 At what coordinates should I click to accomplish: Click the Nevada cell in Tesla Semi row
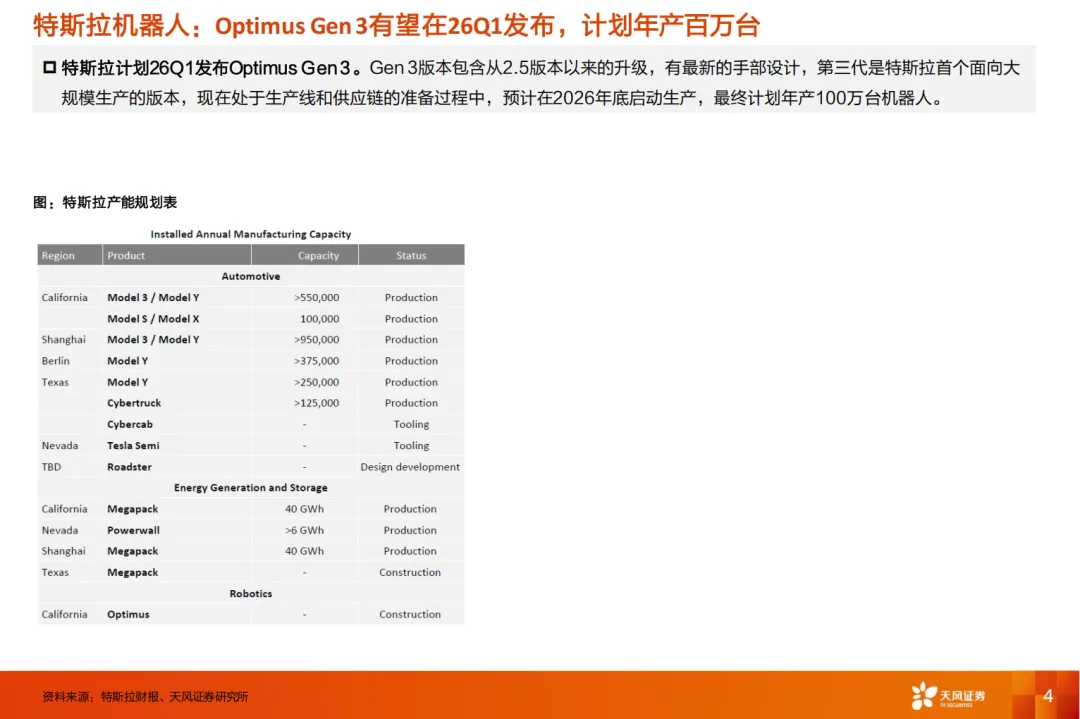click(60, 446)
